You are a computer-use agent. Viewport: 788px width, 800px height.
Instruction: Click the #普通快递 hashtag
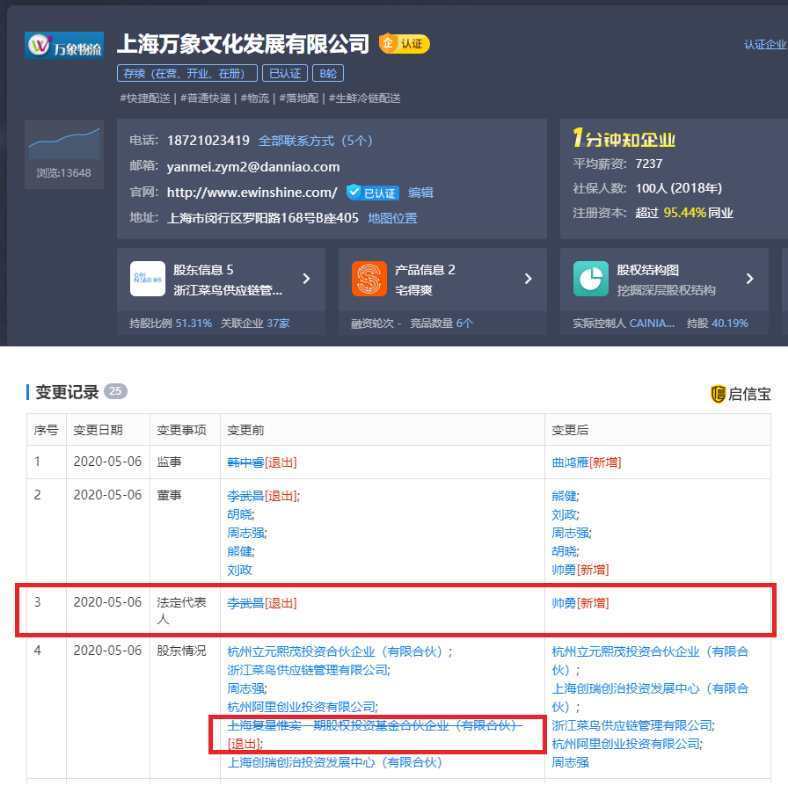pyautogui.click(x=205, y=98)
